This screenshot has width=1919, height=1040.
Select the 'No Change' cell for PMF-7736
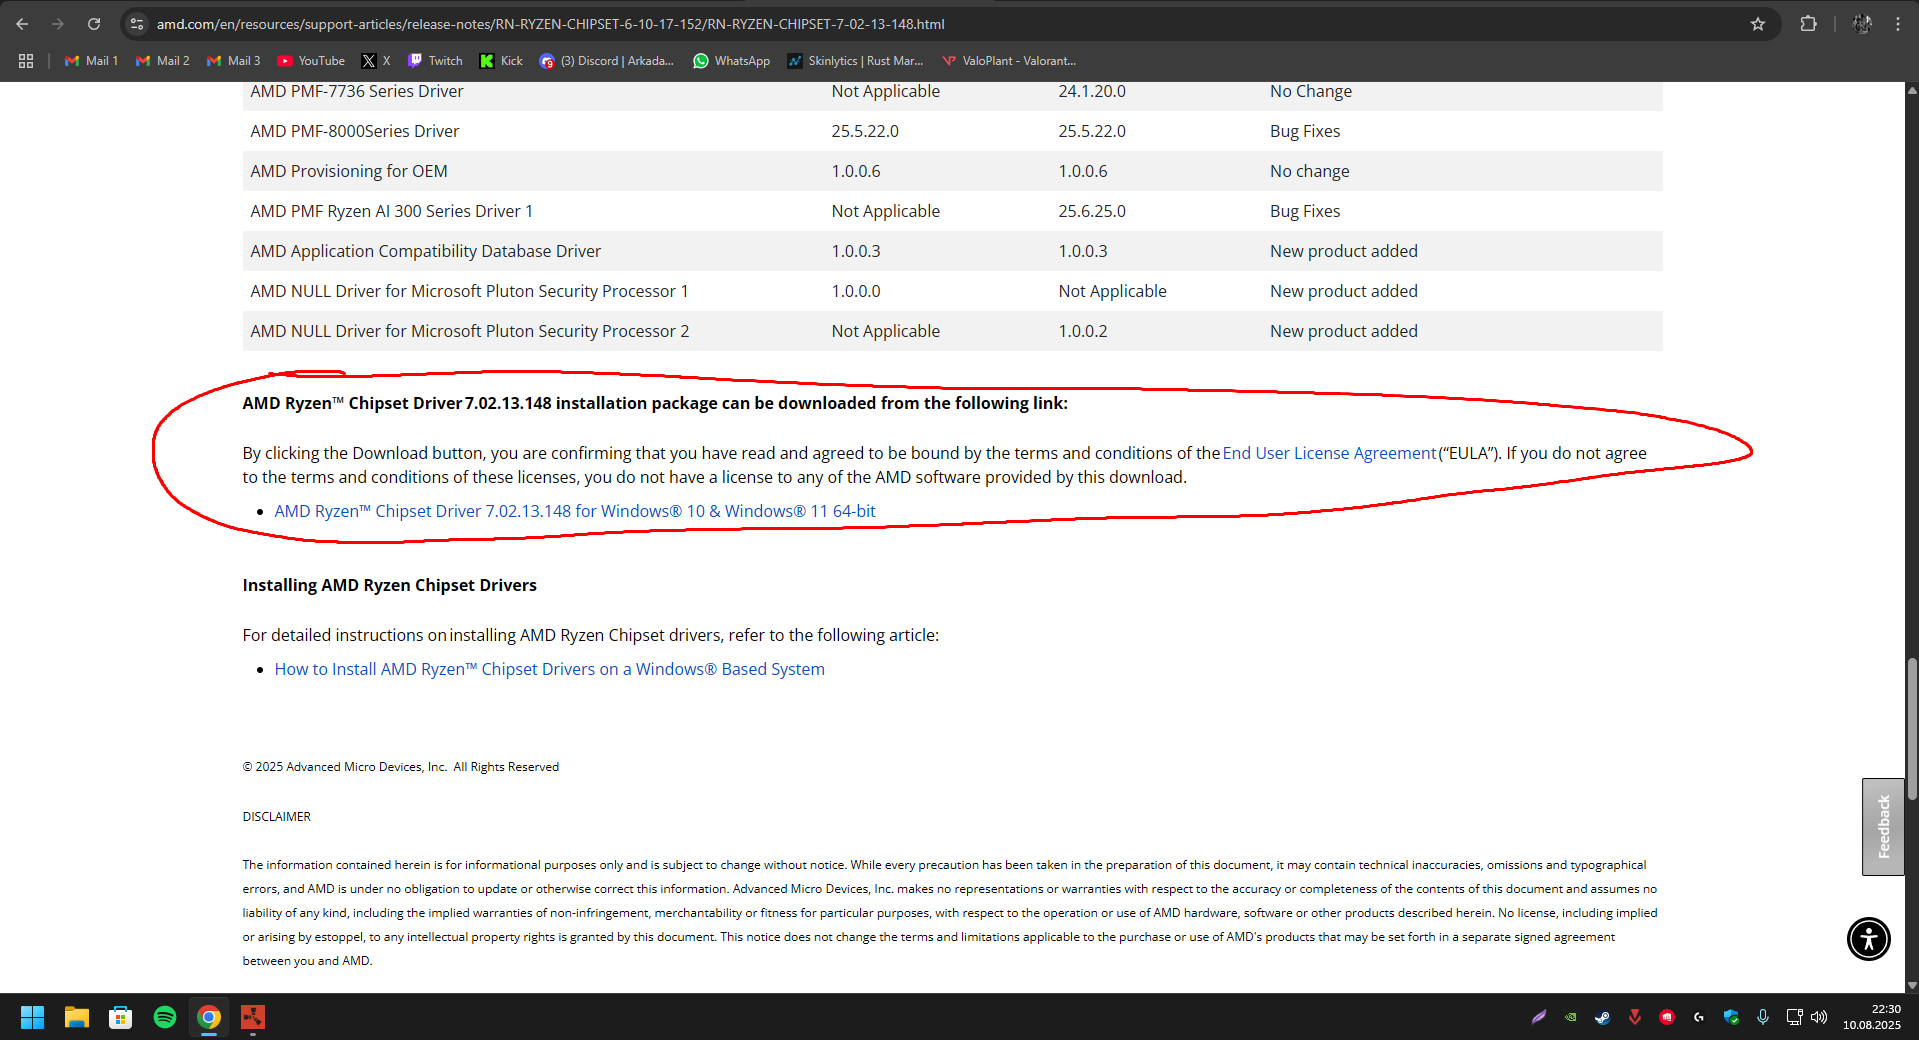pos(1311,91)
